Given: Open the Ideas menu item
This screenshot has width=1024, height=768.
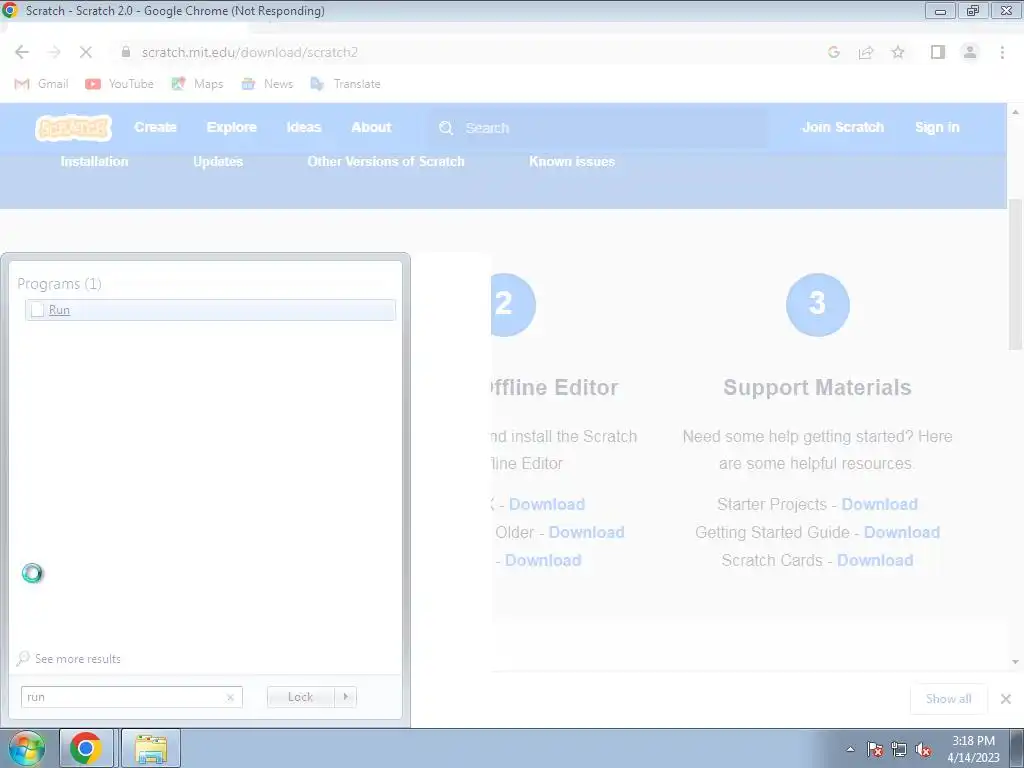Looking at the screenshot, I should coord(304,127).
